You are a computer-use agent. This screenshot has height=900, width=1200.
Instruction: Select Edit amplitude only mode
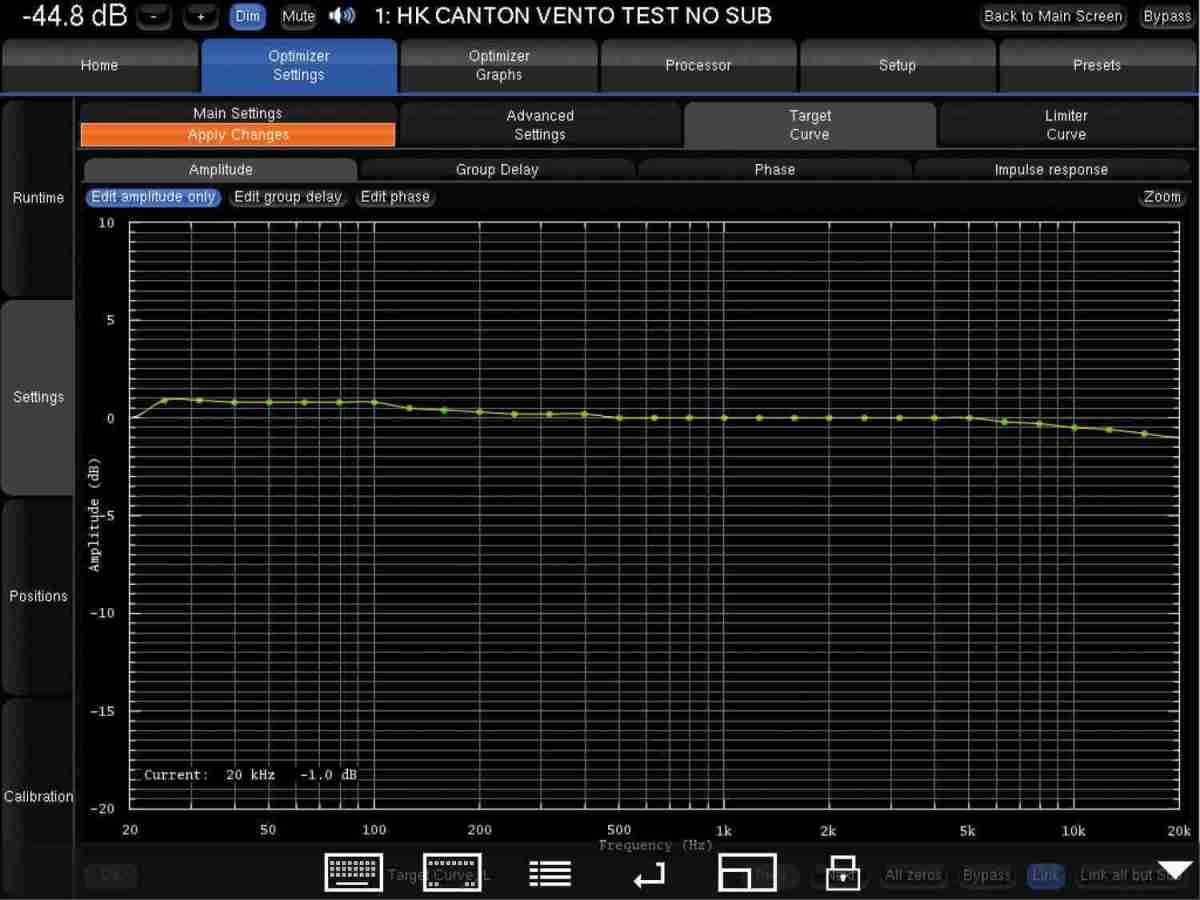click(x=153, y=197)
